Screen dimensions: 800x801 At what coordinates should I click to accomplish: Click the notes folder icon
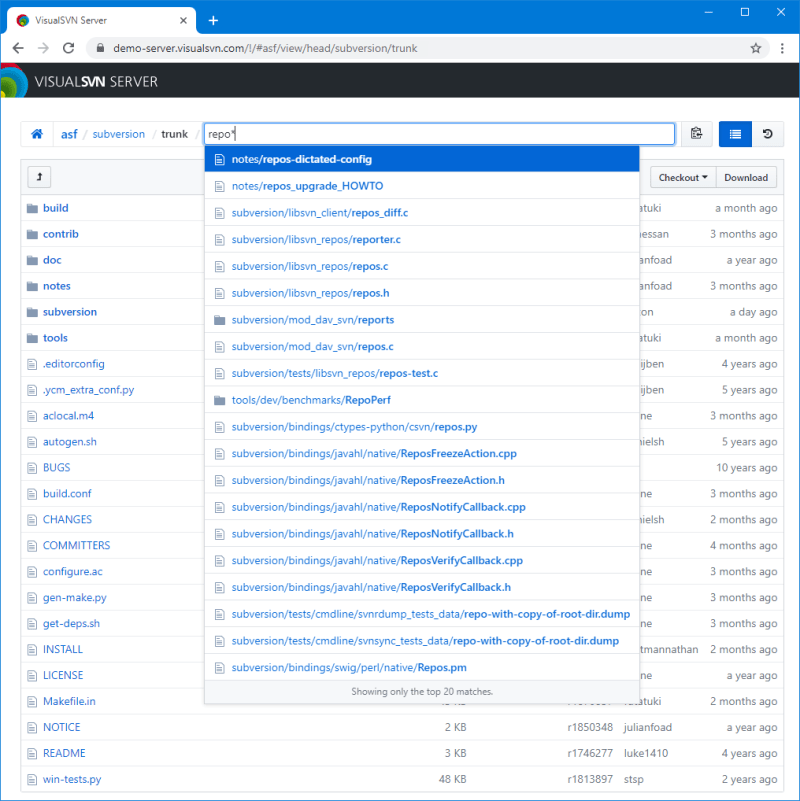(x=34, y=286)
